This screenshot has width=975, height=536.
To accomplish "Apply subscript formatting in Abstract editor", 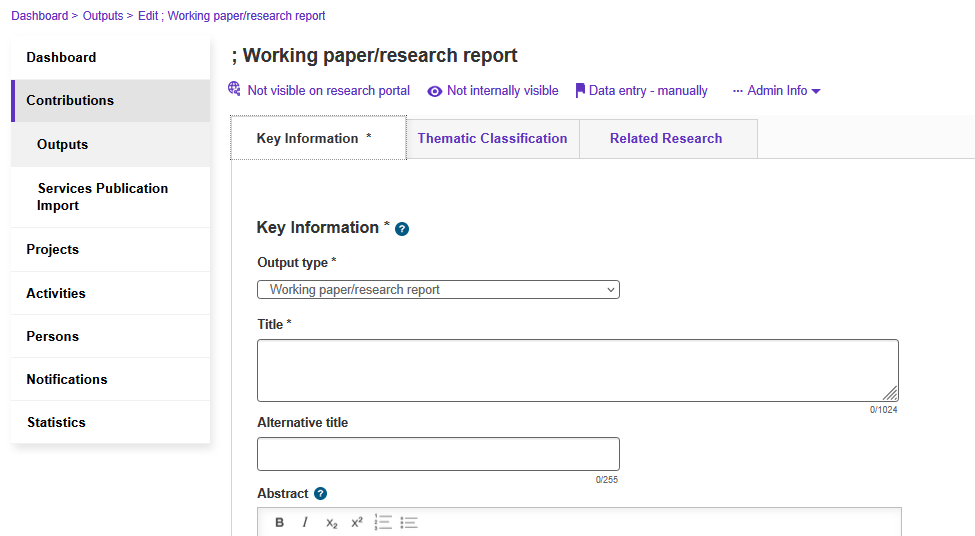I will coord(331,523).
